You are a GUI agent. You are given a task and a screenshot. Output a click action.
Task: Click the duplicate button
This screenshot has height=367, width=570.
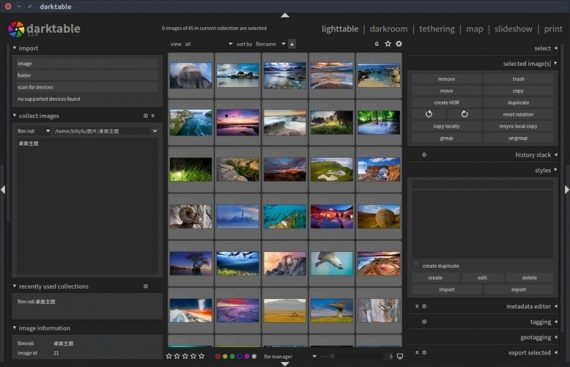[518, 102]
